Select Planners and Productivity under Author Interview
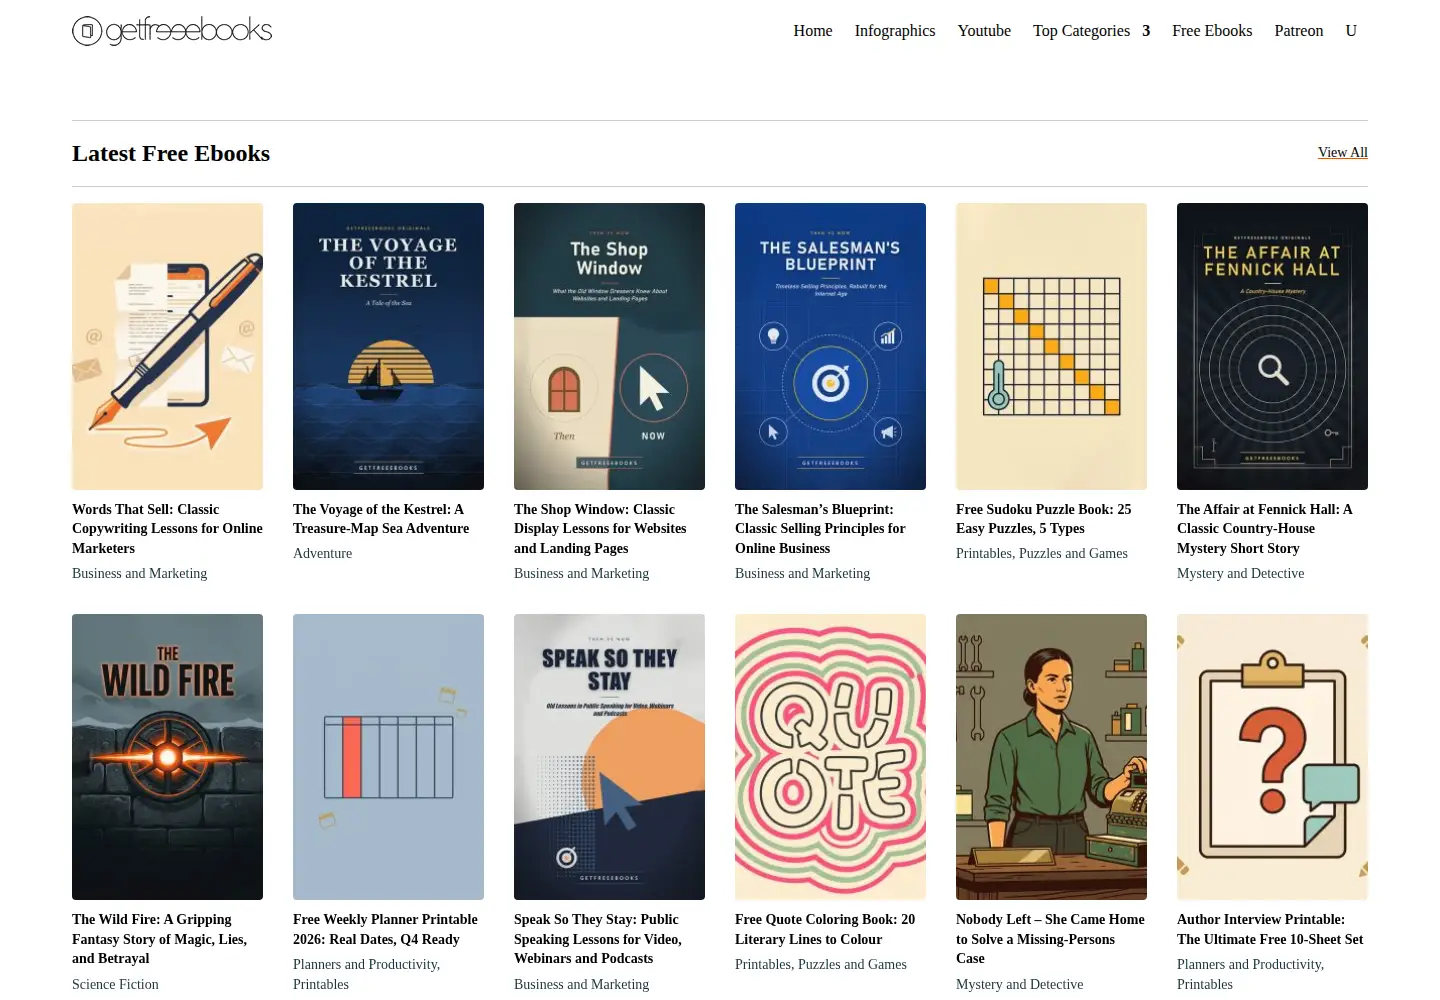Image resolution: width=1440 pixels, height=1000 pixels. pyautogui.click(x=1249, y=964)
